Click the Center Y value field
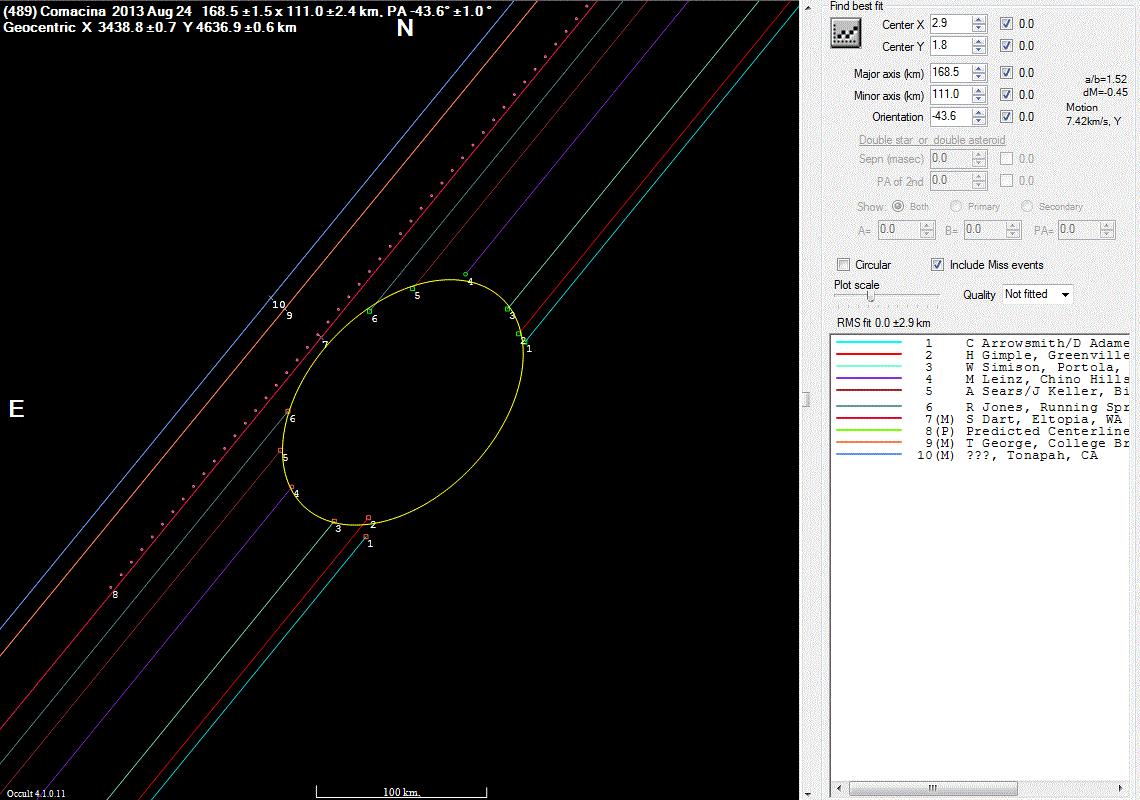Image resolution: width=1140 pixels, height=800 pixels. (x=951, y=46)
